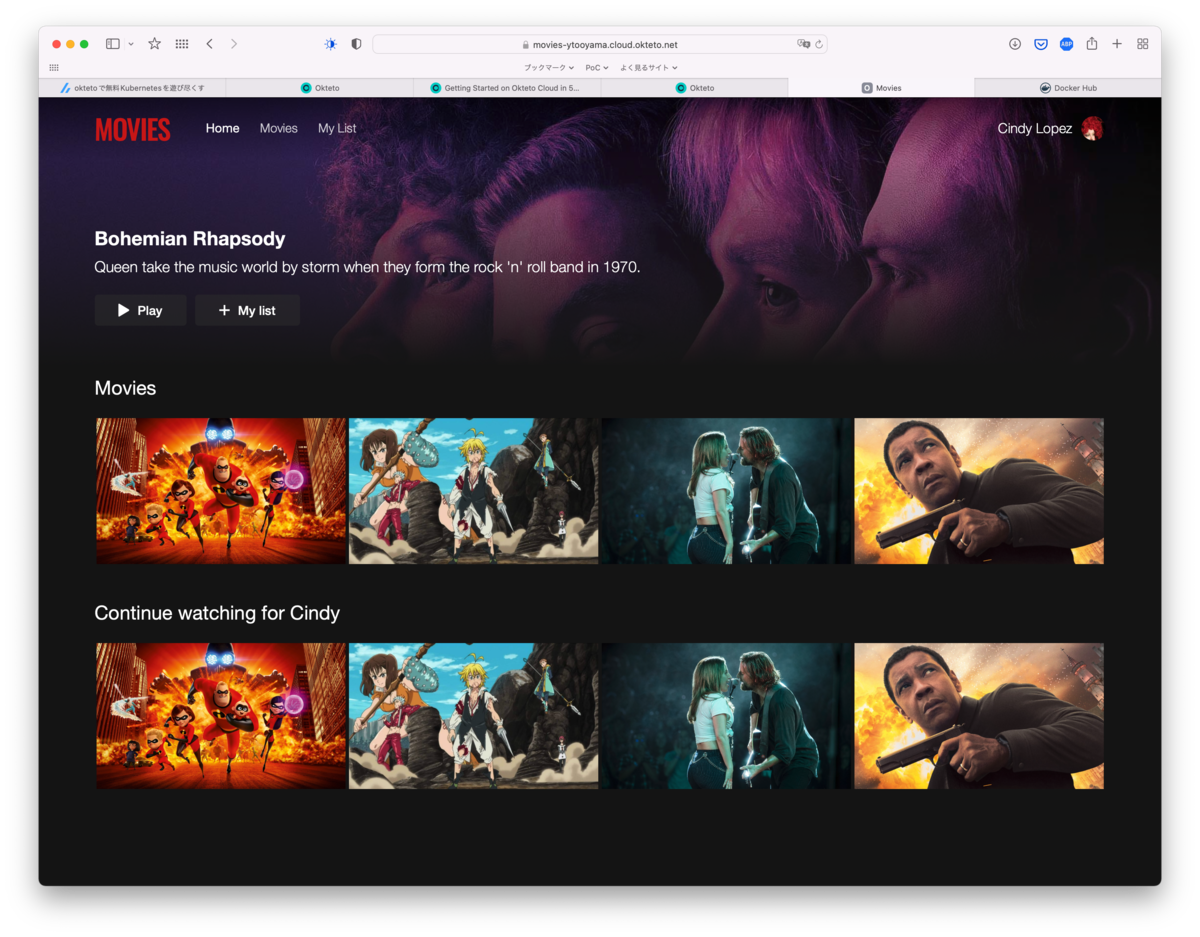Image resolution: width=1200 pixels, height=937 pixels.
Task: Open My List in site navigation
Action: click(337, 128)
